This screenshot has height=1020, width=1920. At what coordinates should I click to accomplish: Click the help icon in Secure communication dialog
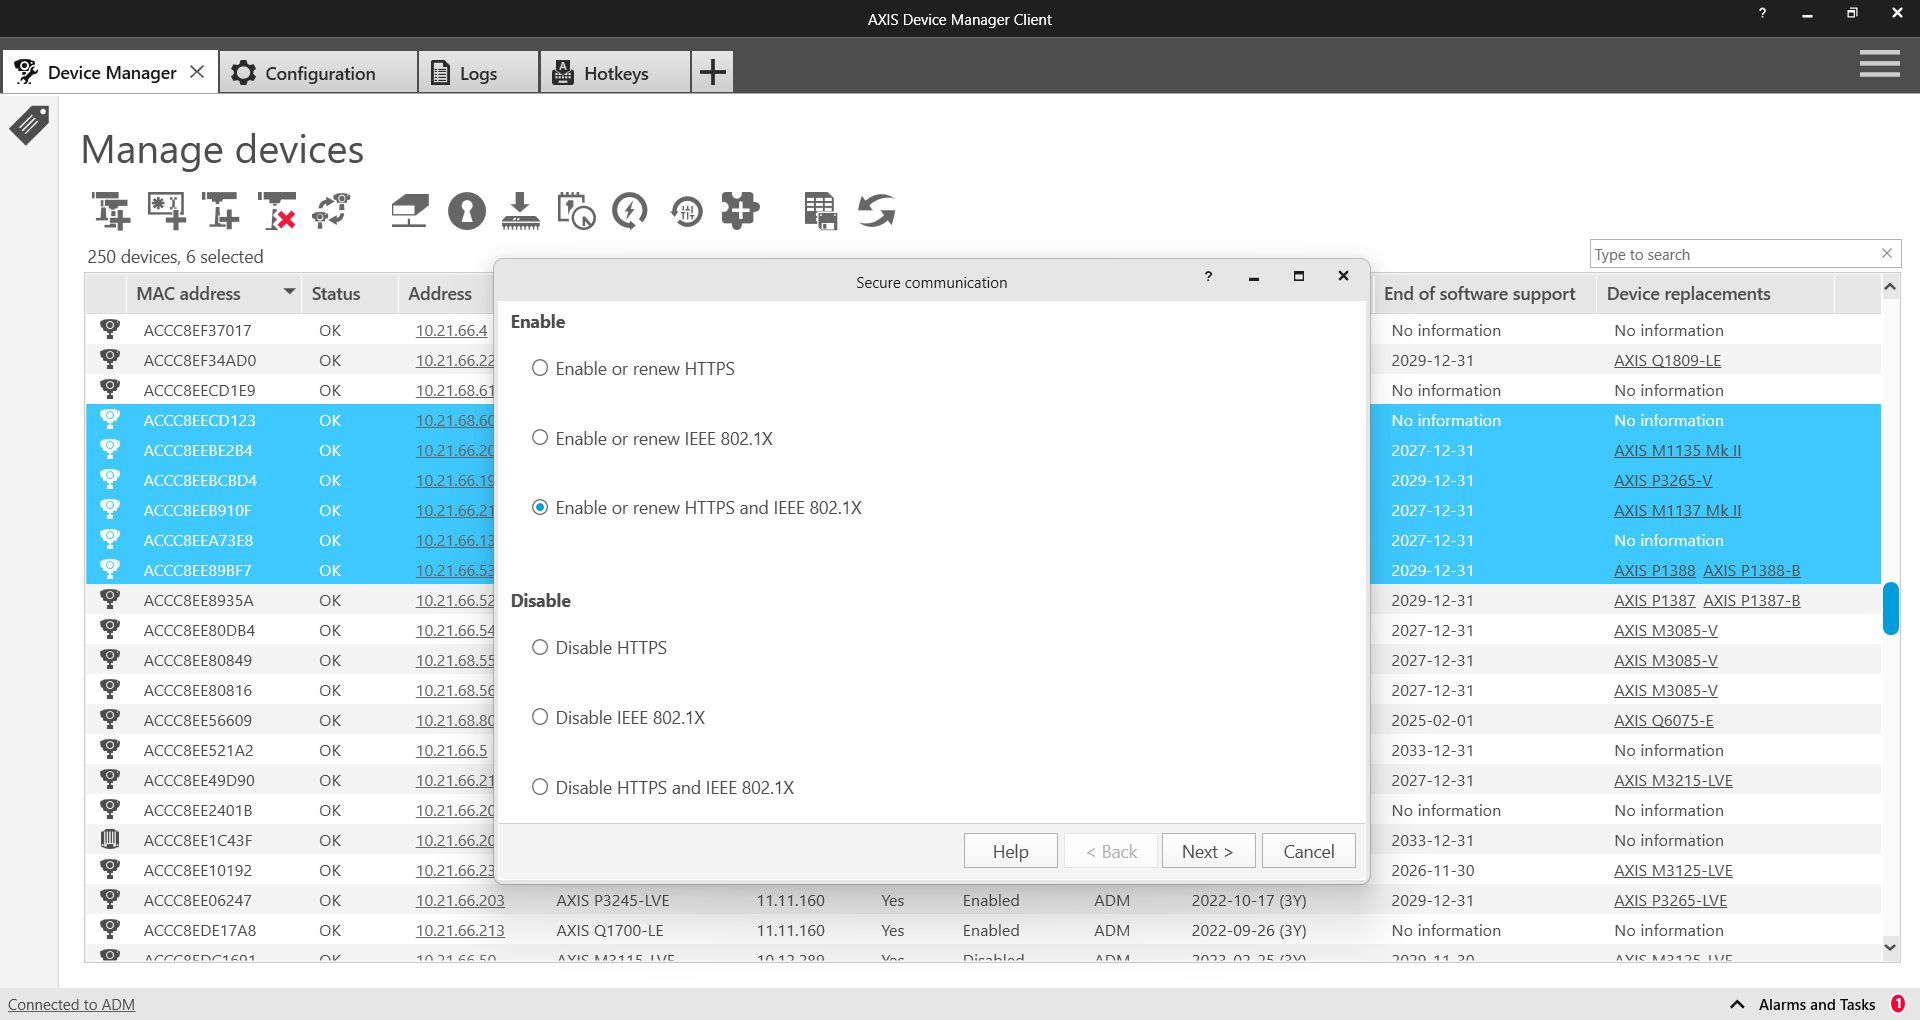pyautogui.click(x=1208, y=276)
